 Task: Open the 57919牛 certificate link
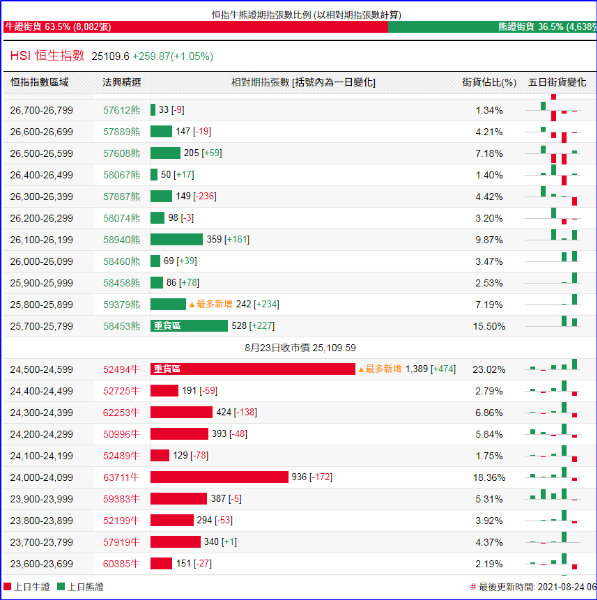[x=122, y=542]
